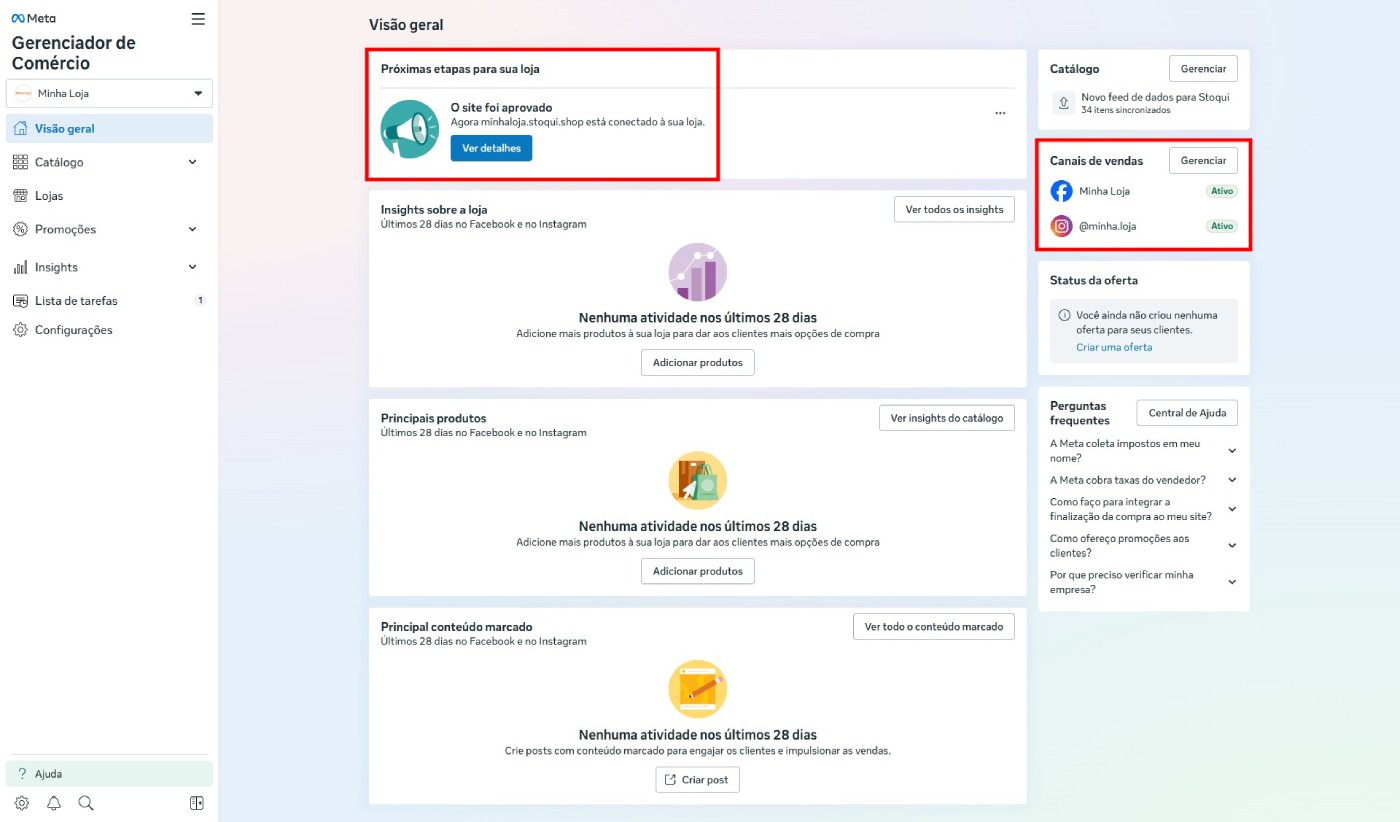Click the search magnifier icon
This screenshot has width=1400, height=822.
click(x=86, y=803)
